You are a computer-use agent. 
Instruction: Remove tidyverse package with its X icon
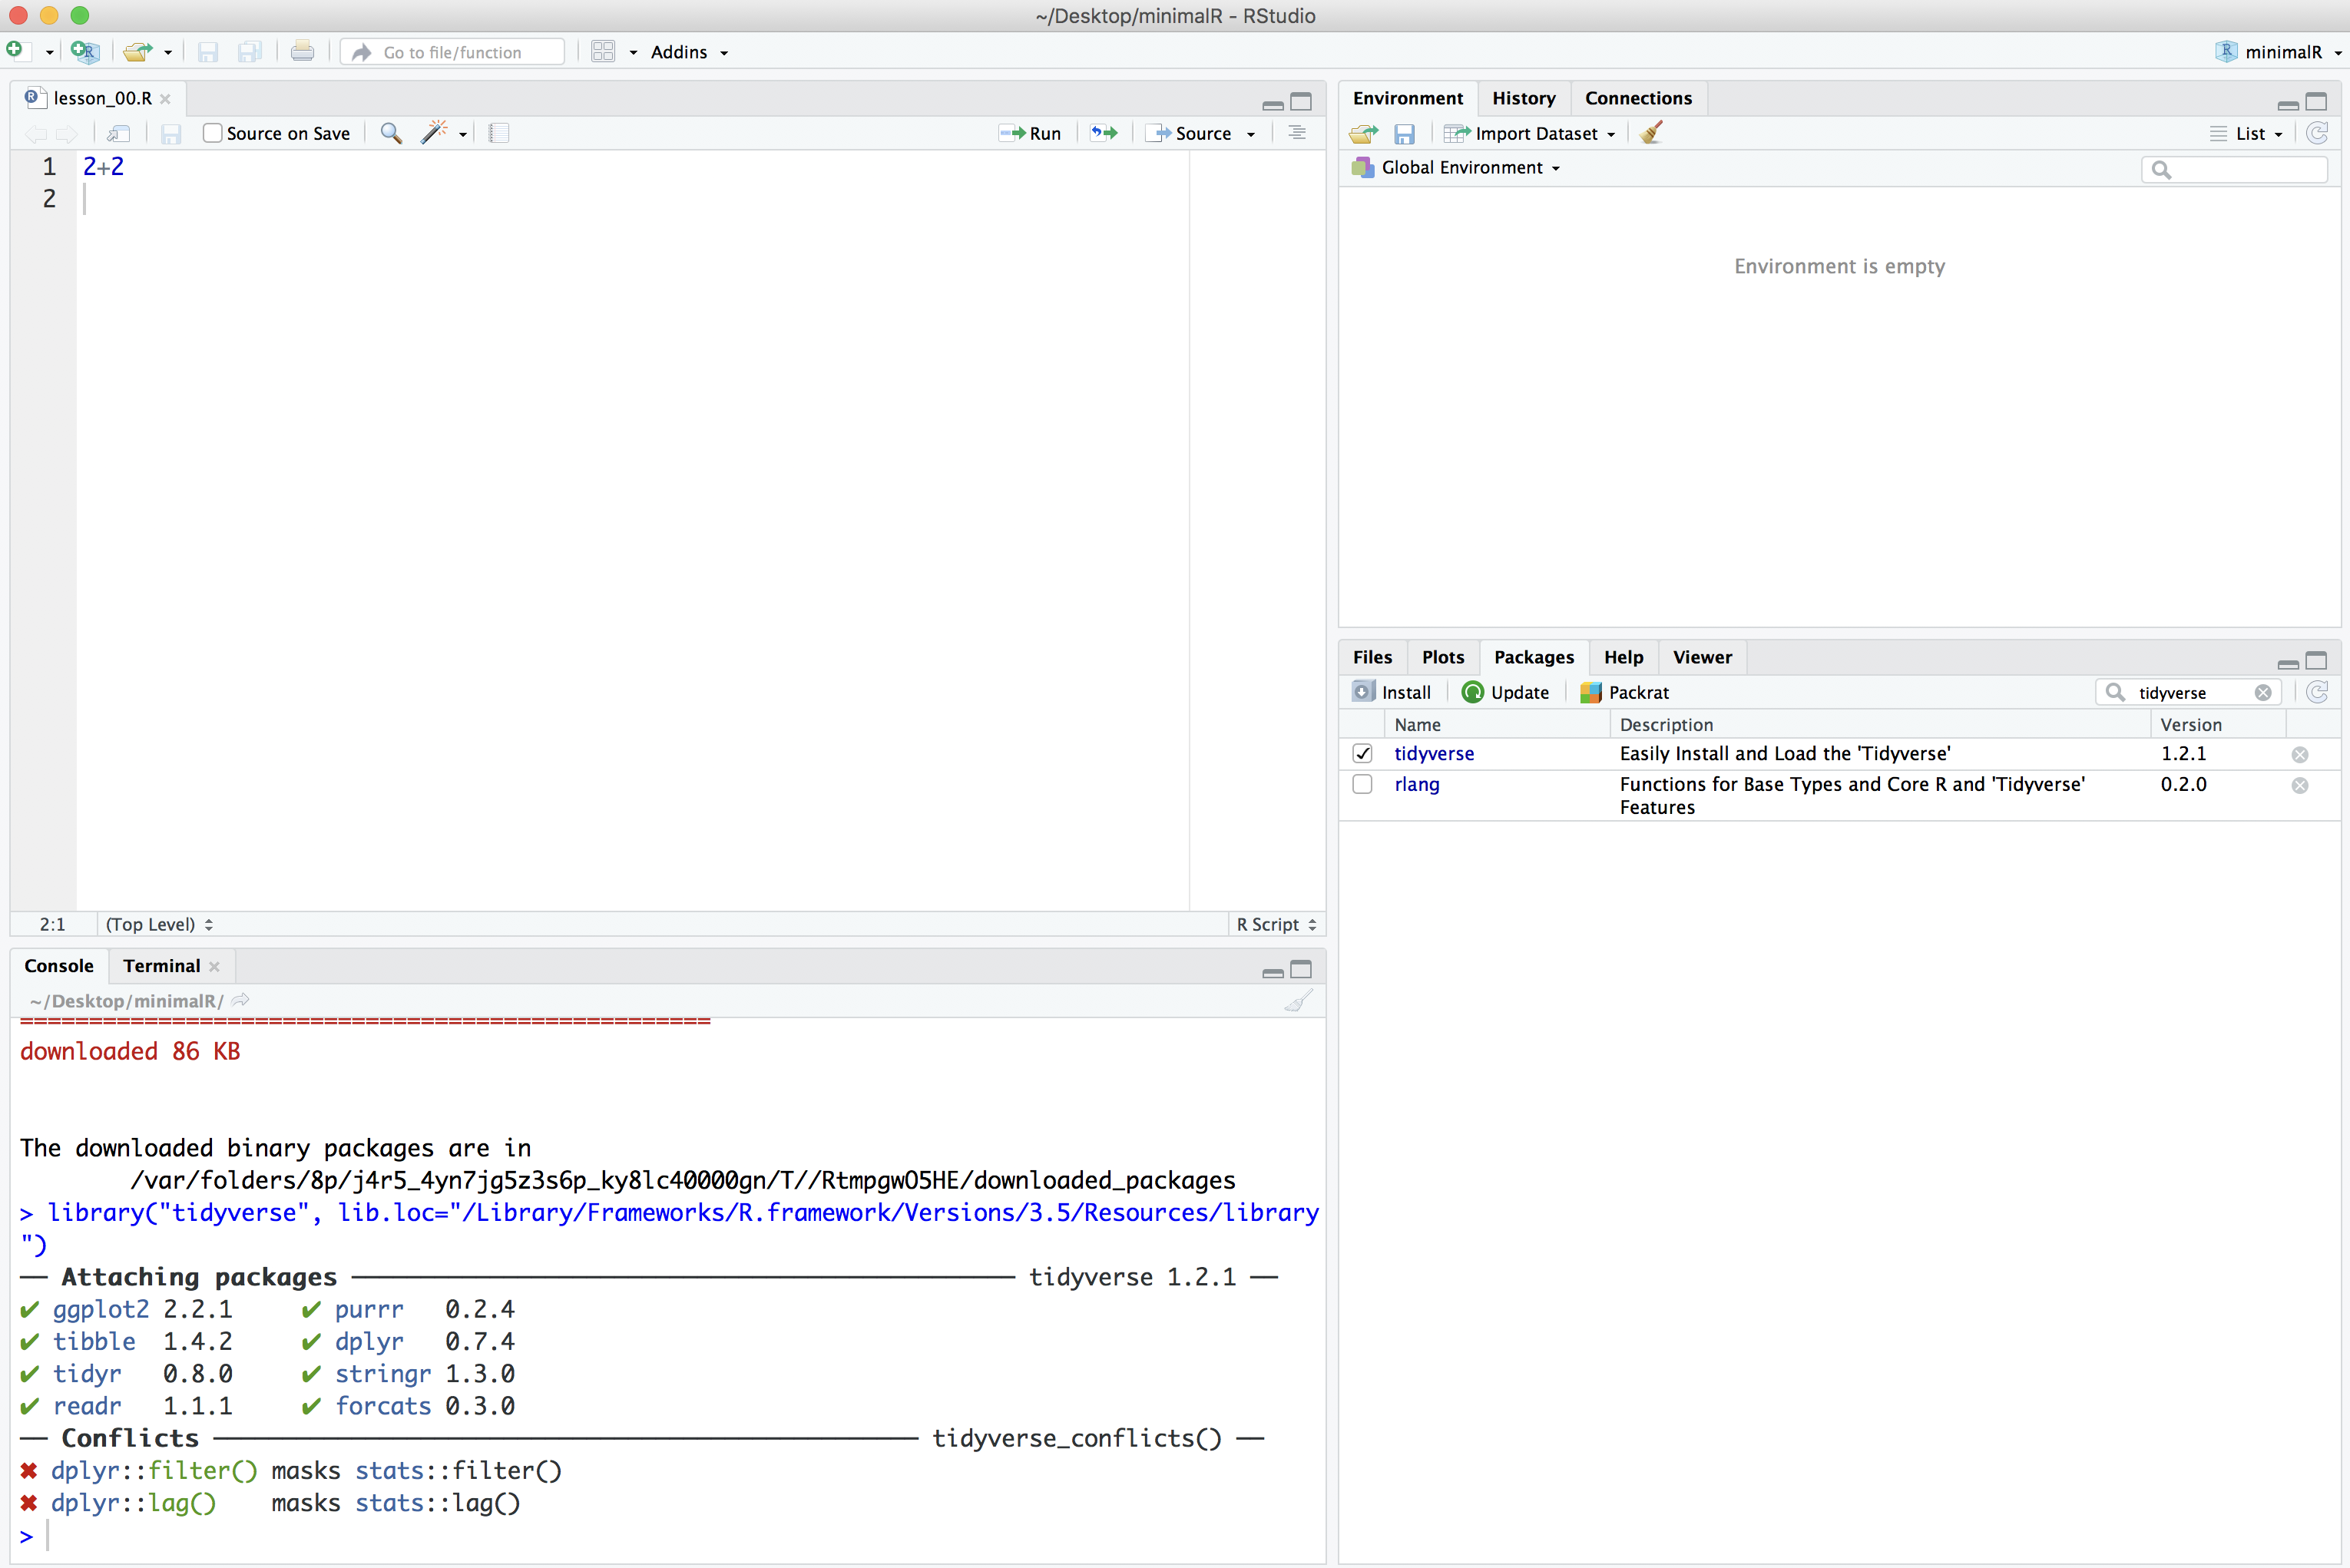point(2299,754)
